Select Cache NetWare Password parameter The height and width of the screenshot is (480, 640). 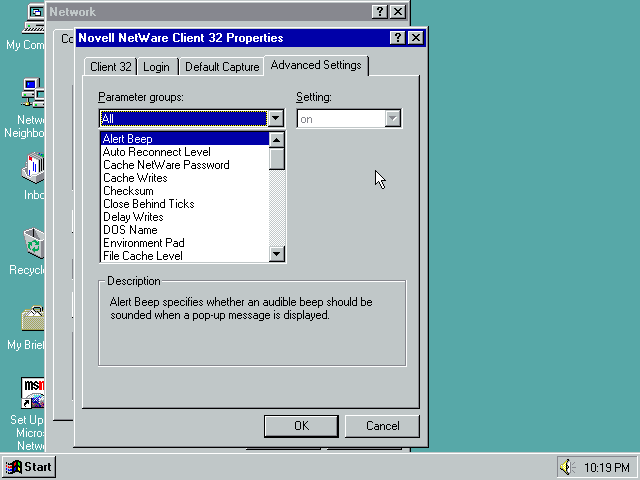point(184,165)
